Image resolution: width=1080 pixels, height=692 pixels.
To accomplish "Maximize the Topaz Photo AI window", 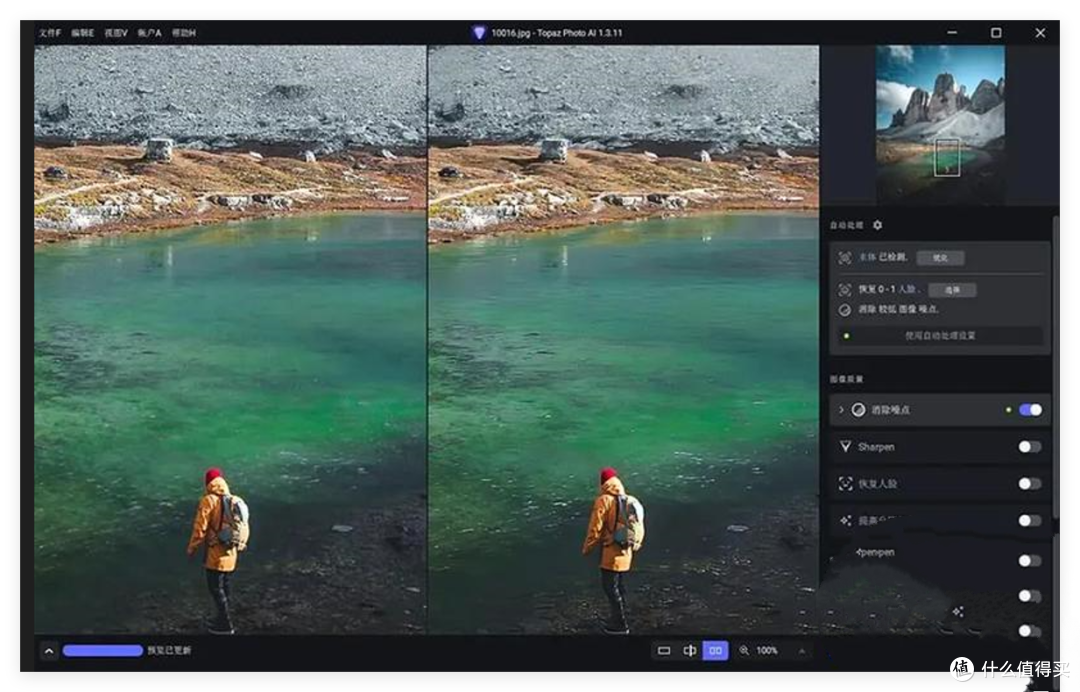I will click(x=996, y=32).
